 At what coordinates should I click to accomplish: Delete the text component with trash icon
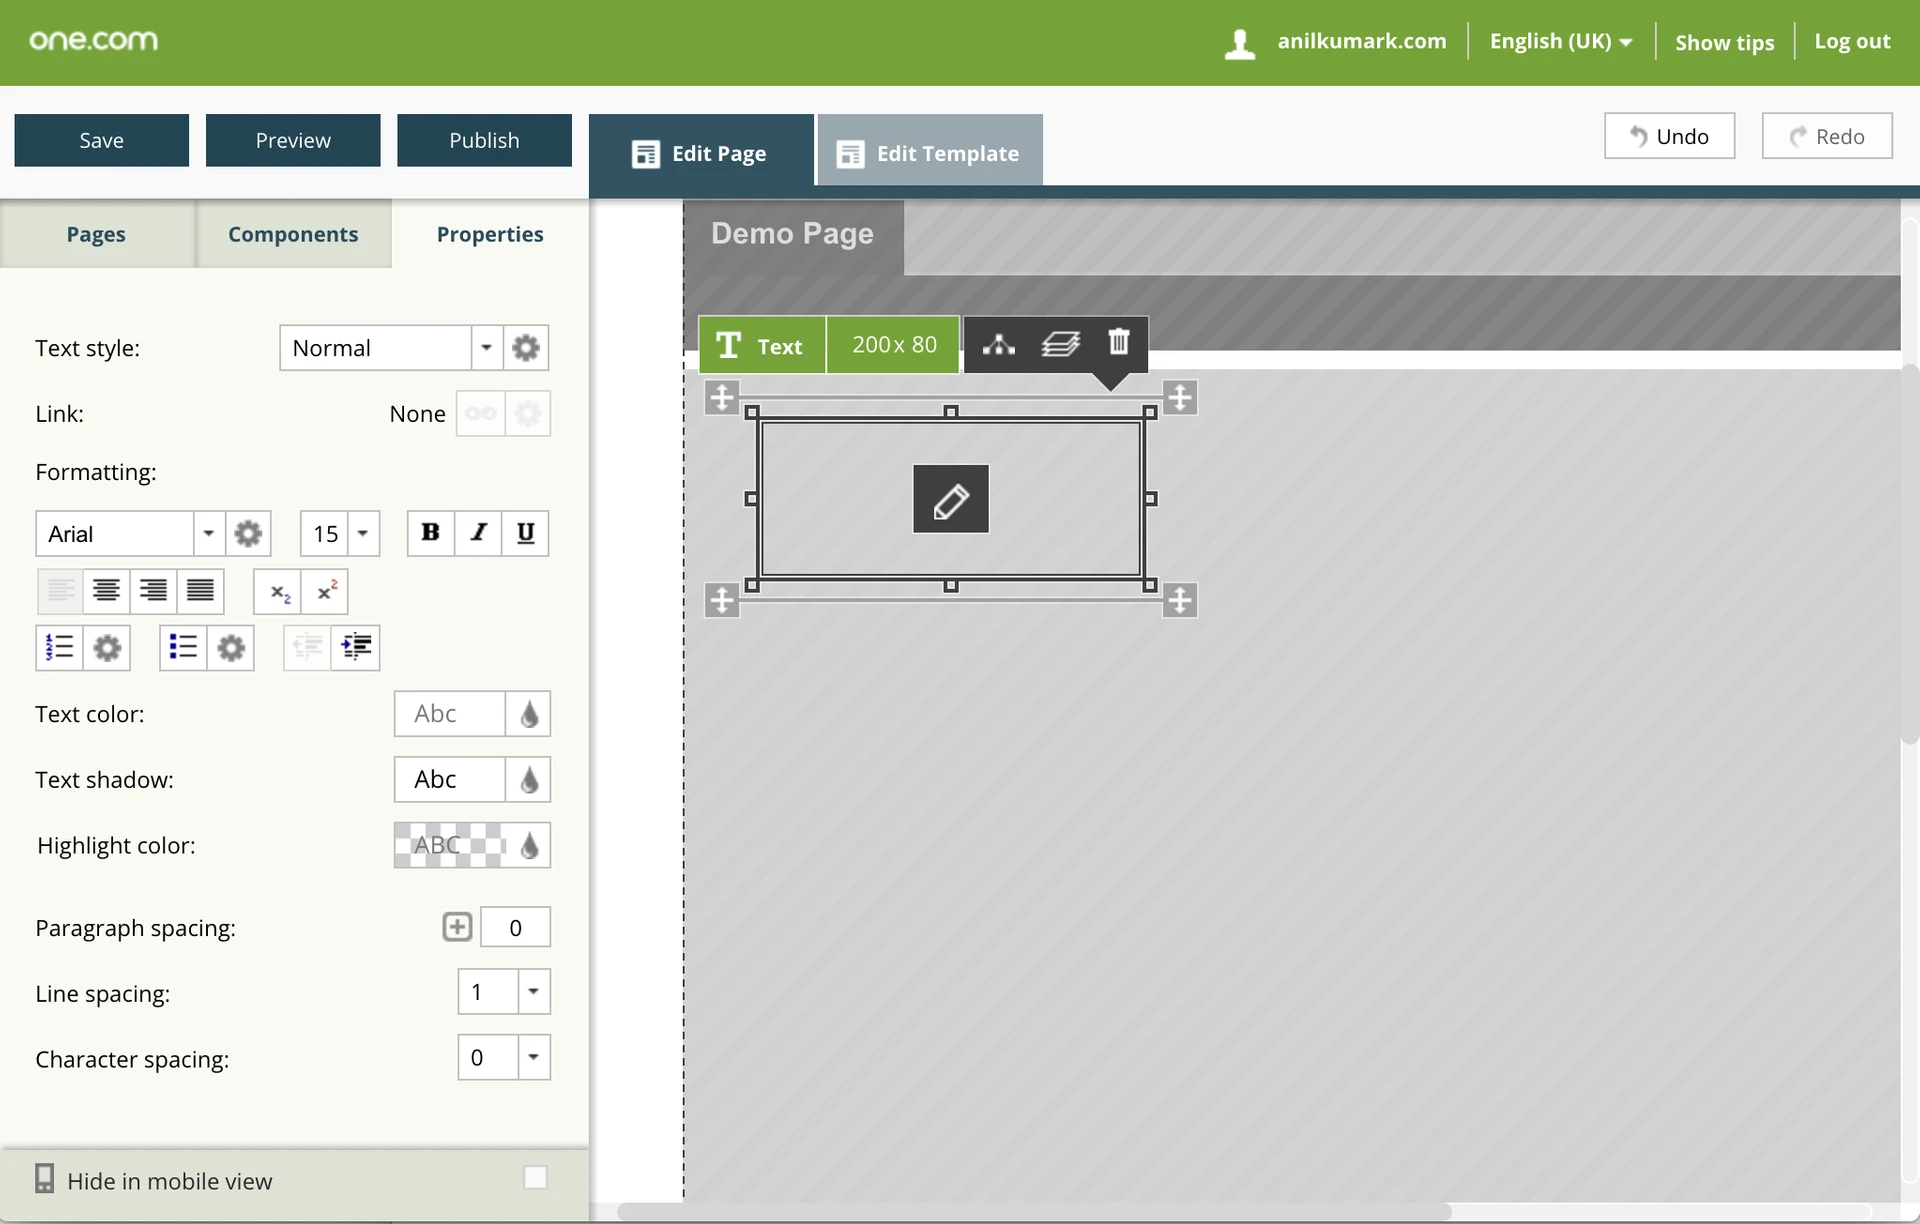(1119, 343)
